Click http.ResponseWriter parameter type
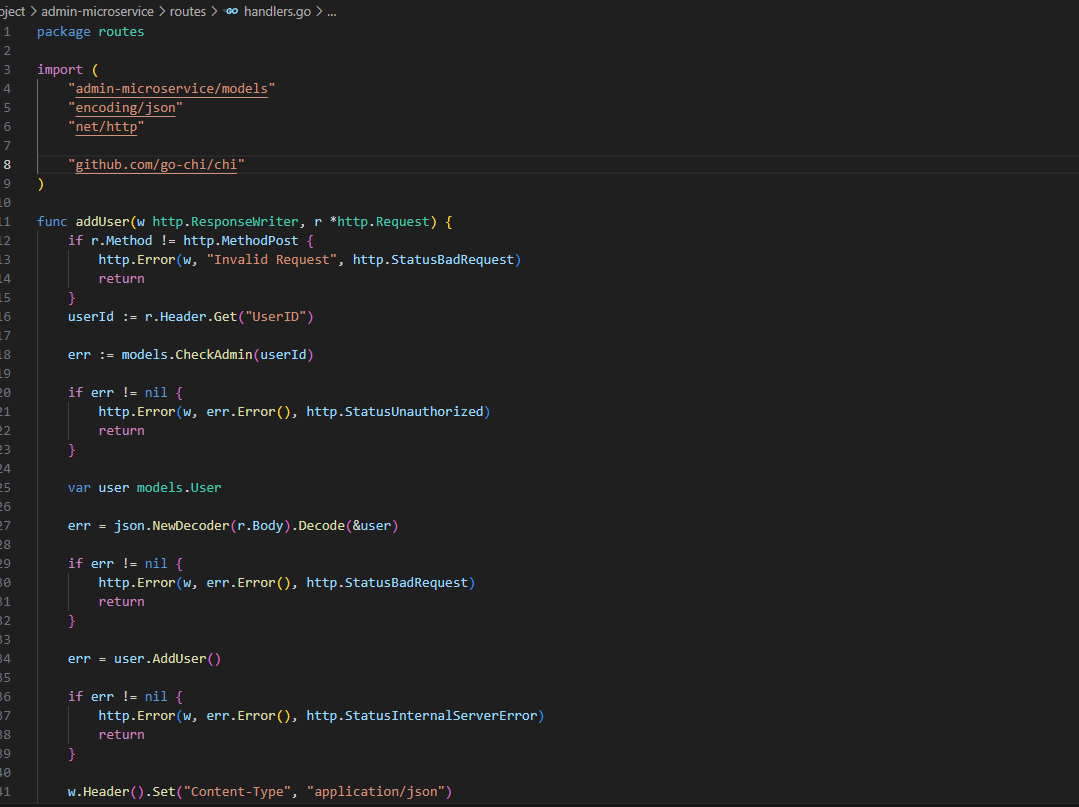Screen dimensions: 1079x807 coord(225,222)
